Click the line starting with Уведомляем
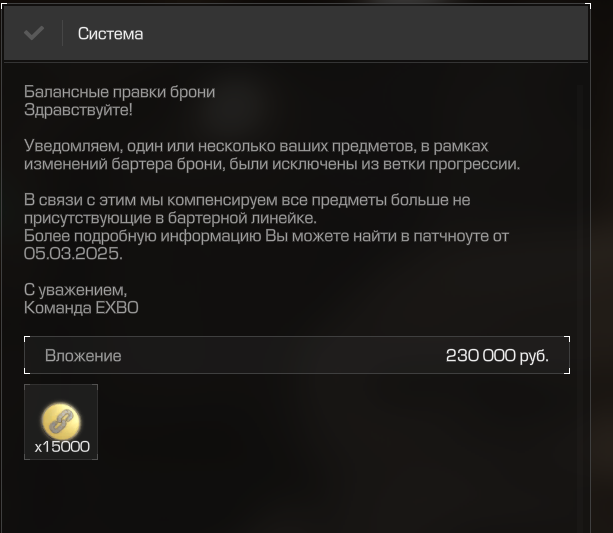The width and height of the screenshot is (613, 533). pos(256,146)
